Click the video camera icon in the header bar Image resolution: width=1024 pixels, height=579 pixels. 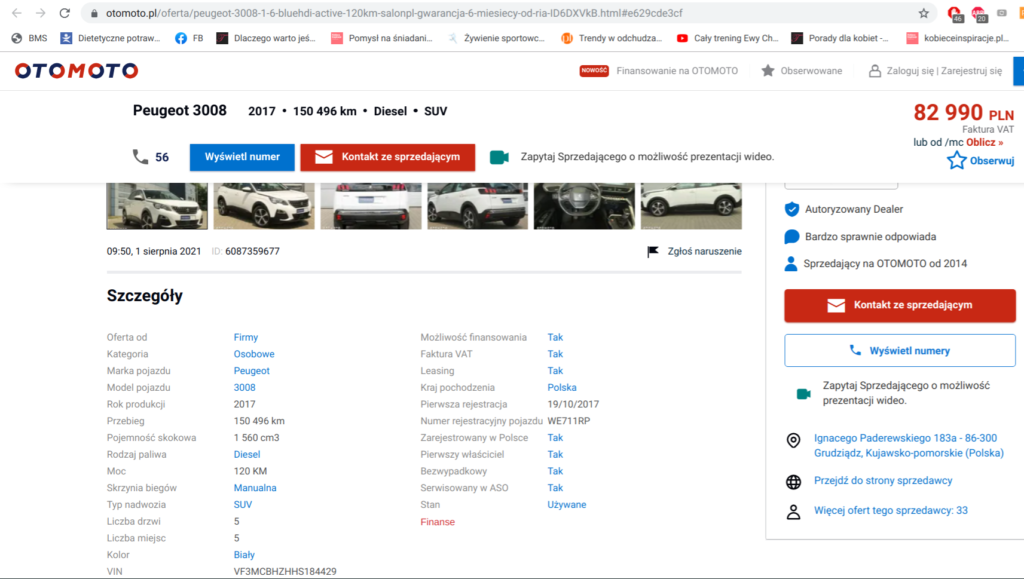point(500,157)
